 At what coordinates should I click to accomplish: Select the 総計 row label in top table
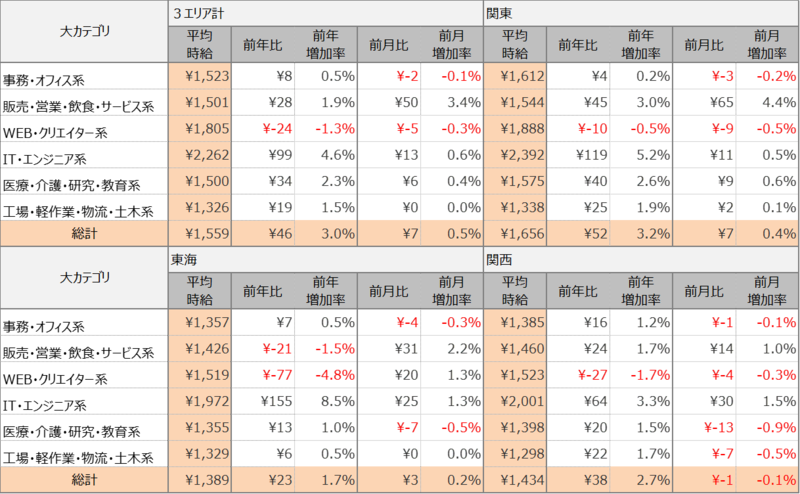tap(85, 232)
